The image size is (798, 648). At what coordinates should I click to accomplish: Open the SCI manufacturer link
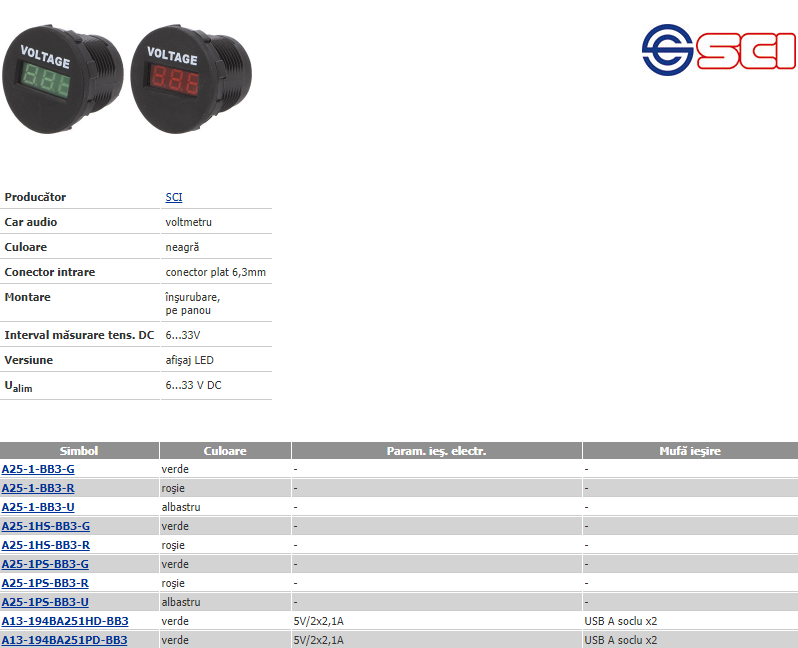coord(174,197)
